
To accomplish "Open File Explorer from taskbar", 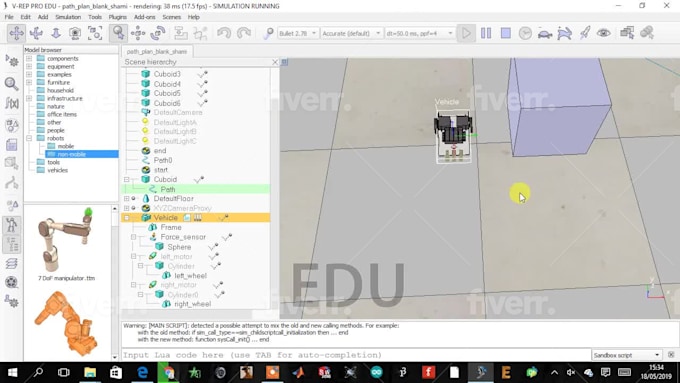I will point(90,372).
